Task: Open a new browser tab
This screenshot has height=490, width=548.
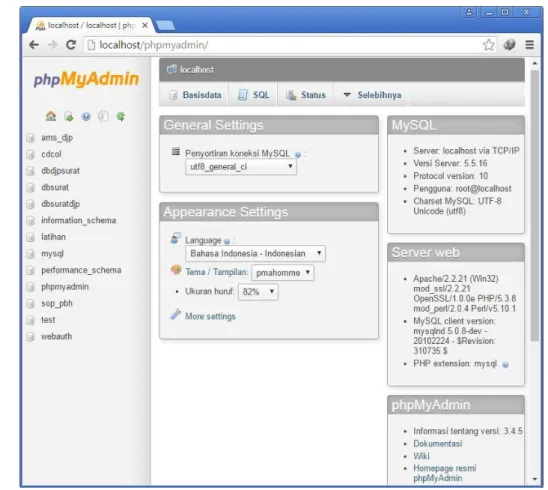Action: (165, 26)
